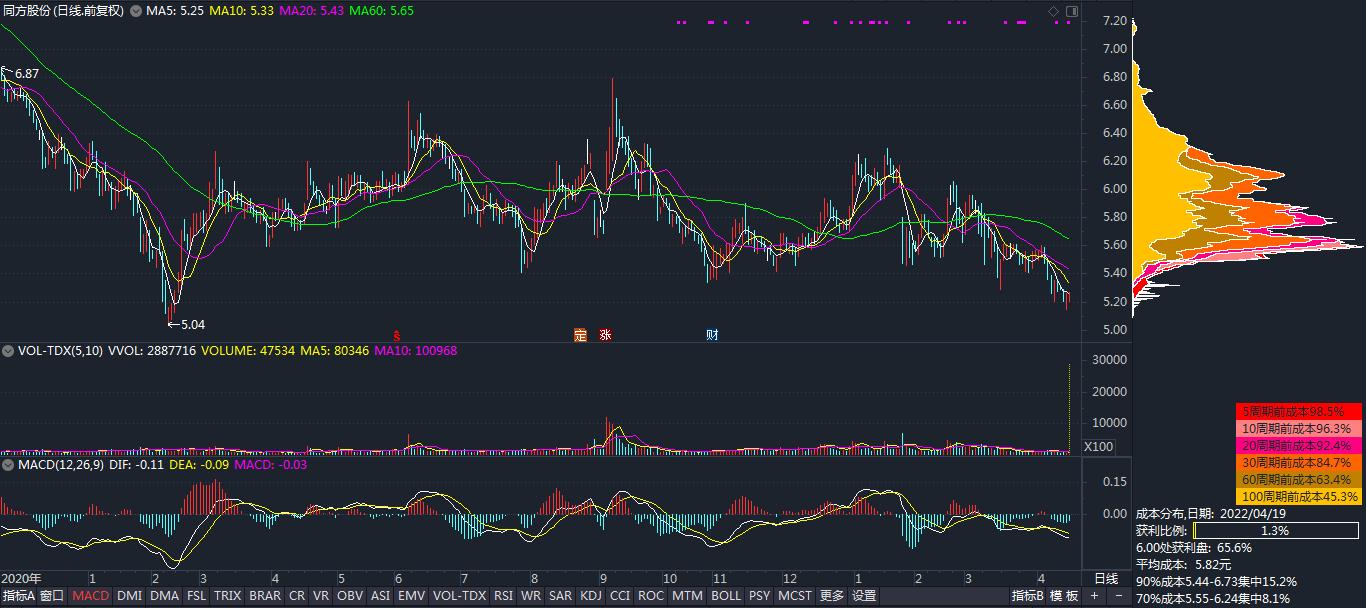The width and height of the screenshot is (1366, 608).
Task: Select the TRIX indicator tab
Action: 228,596
